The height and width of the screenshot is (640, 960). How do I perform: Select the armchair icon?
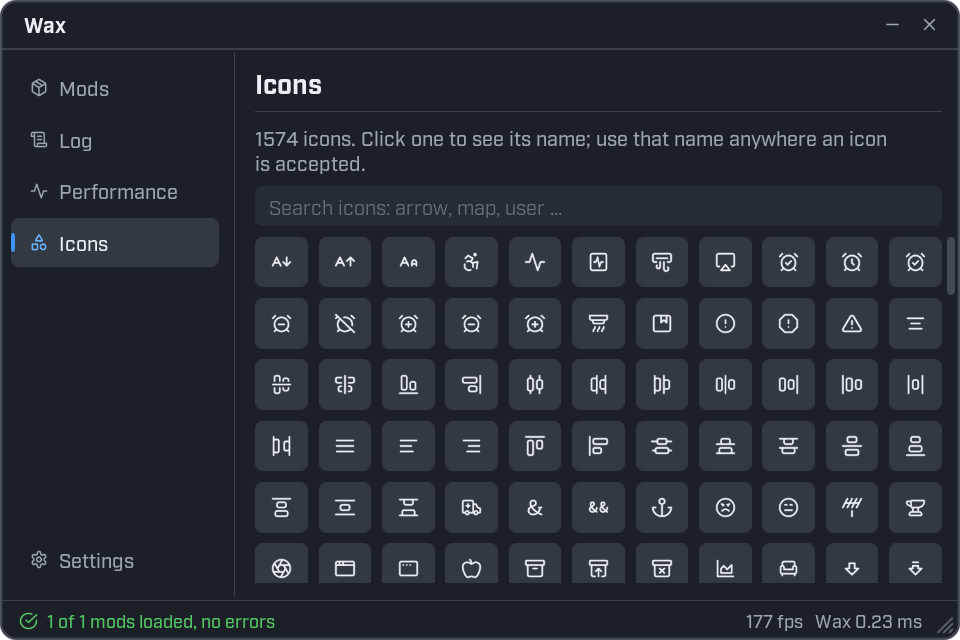[x=789, y=563]
